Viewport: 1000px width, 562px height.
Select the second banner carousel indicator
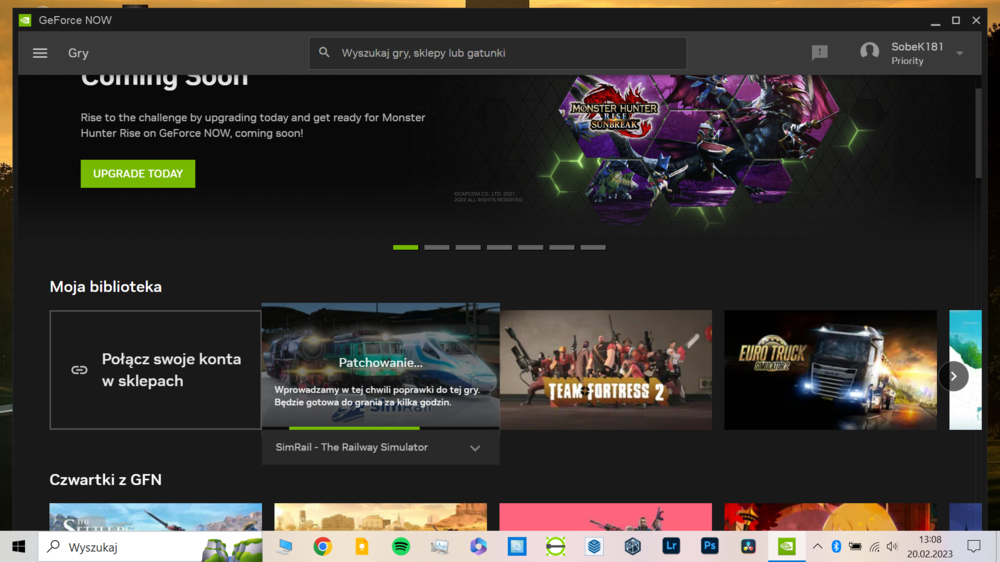[x=437, y=247]
